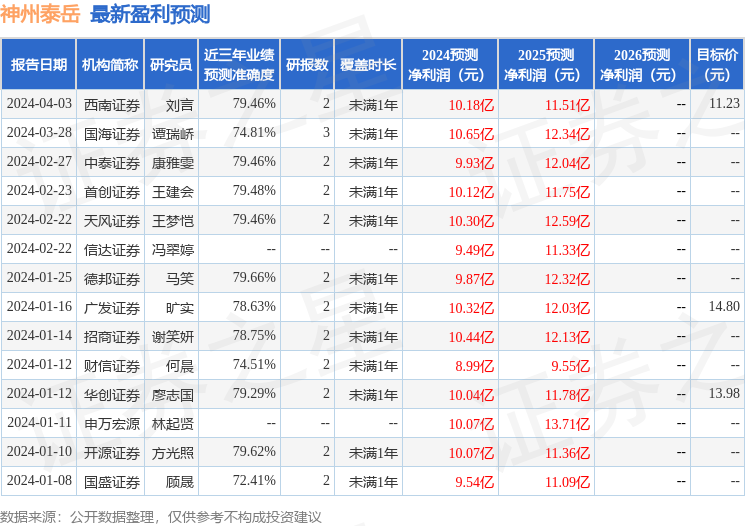Click accuracy value 79.66%
The height and width of the screenshot is (526, 745).
click(254, 277)
